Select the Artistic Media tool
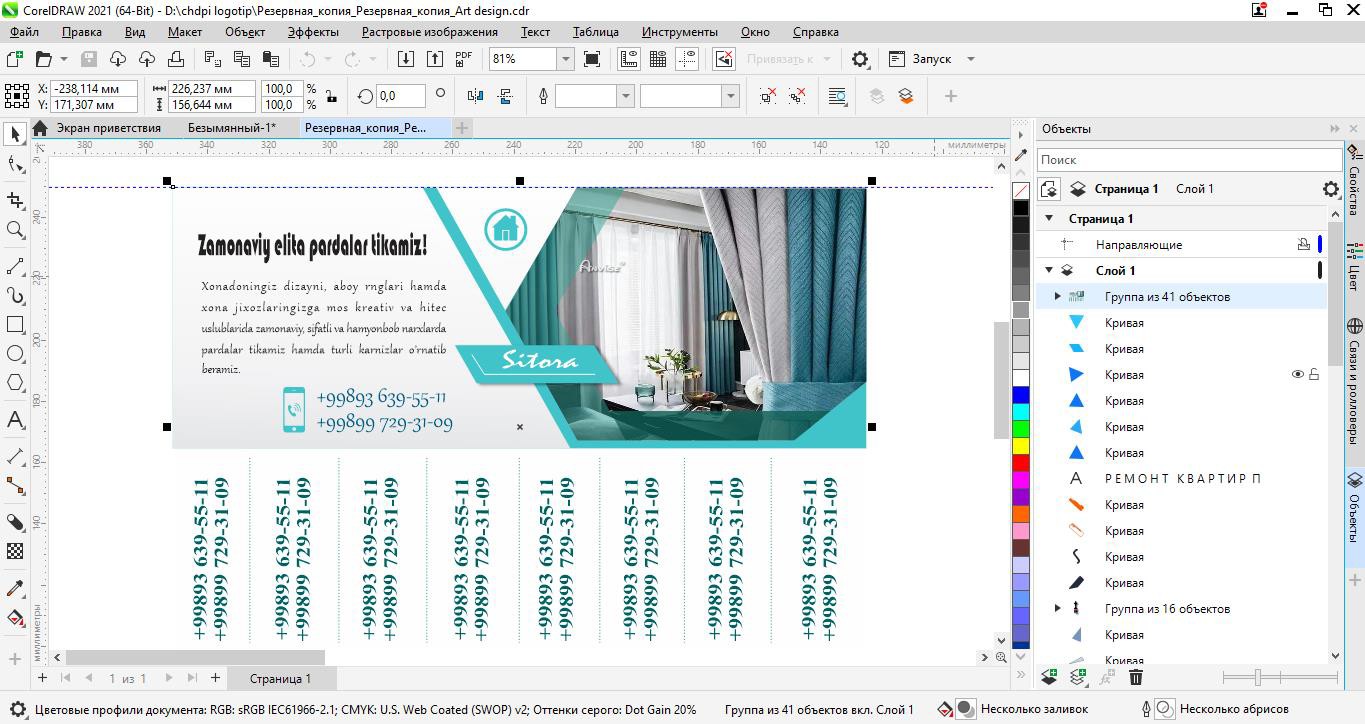This screenshot has width=1365, height=724. click(15, 296)
